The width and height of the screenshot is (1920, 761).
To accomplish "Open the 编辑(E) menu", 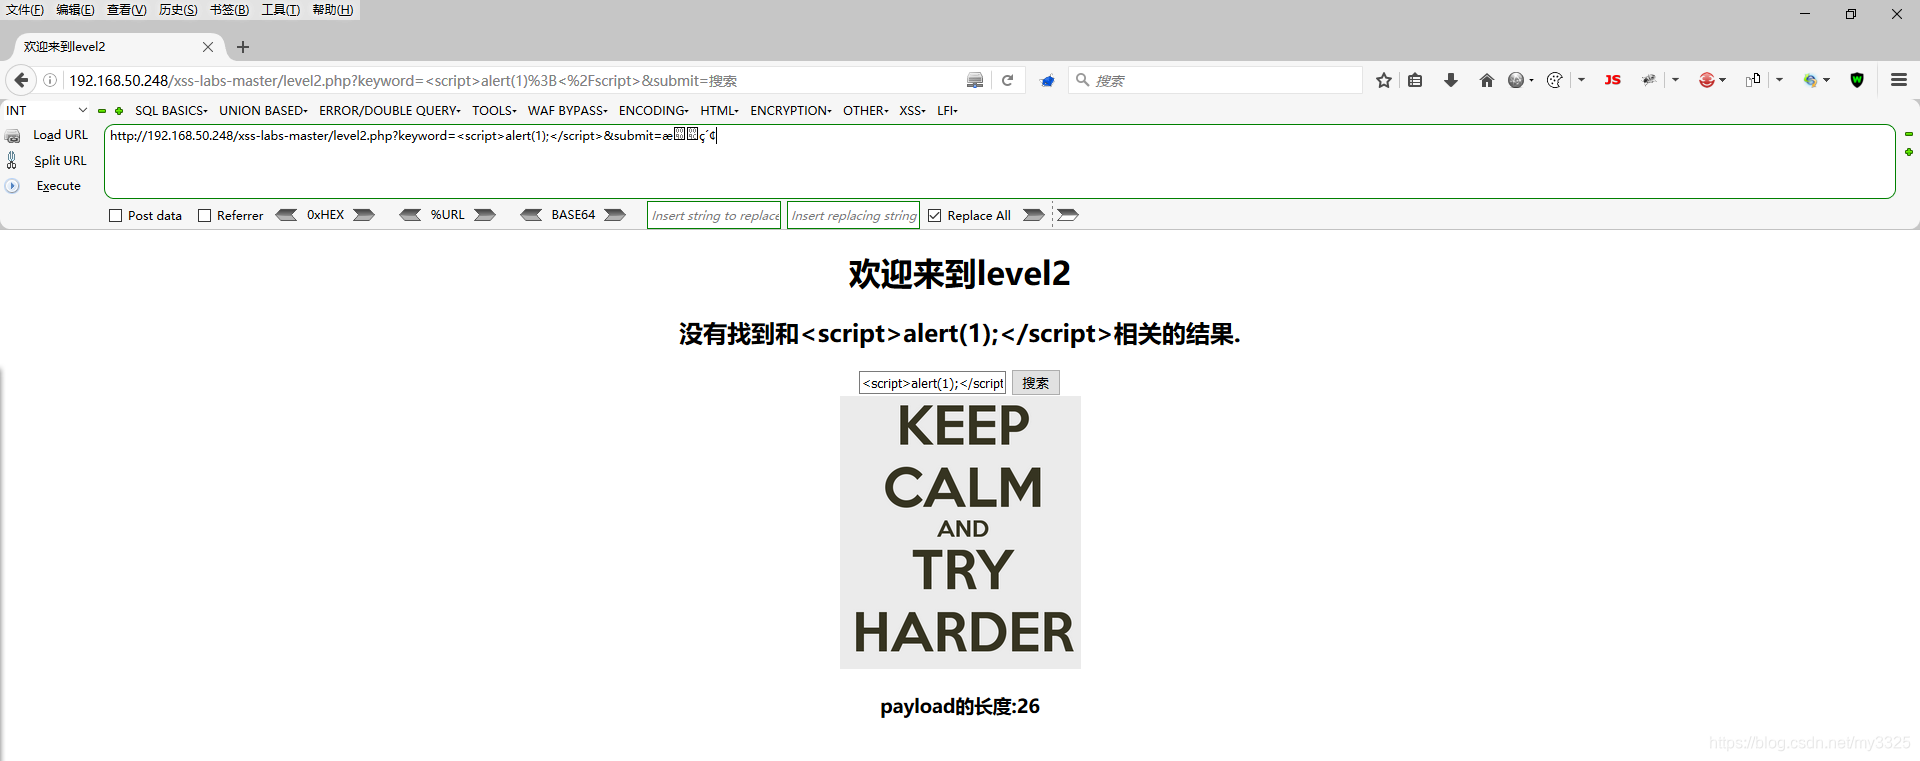I will click(x=75, y=10).
